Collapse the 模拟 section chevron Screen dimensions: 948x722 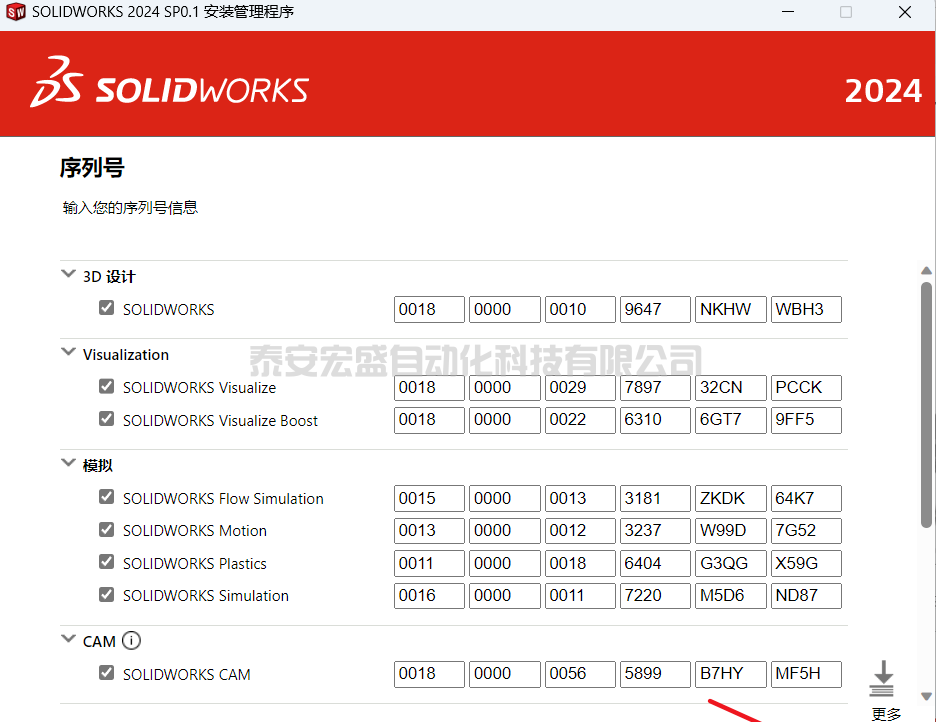click(x=68, y=463)
